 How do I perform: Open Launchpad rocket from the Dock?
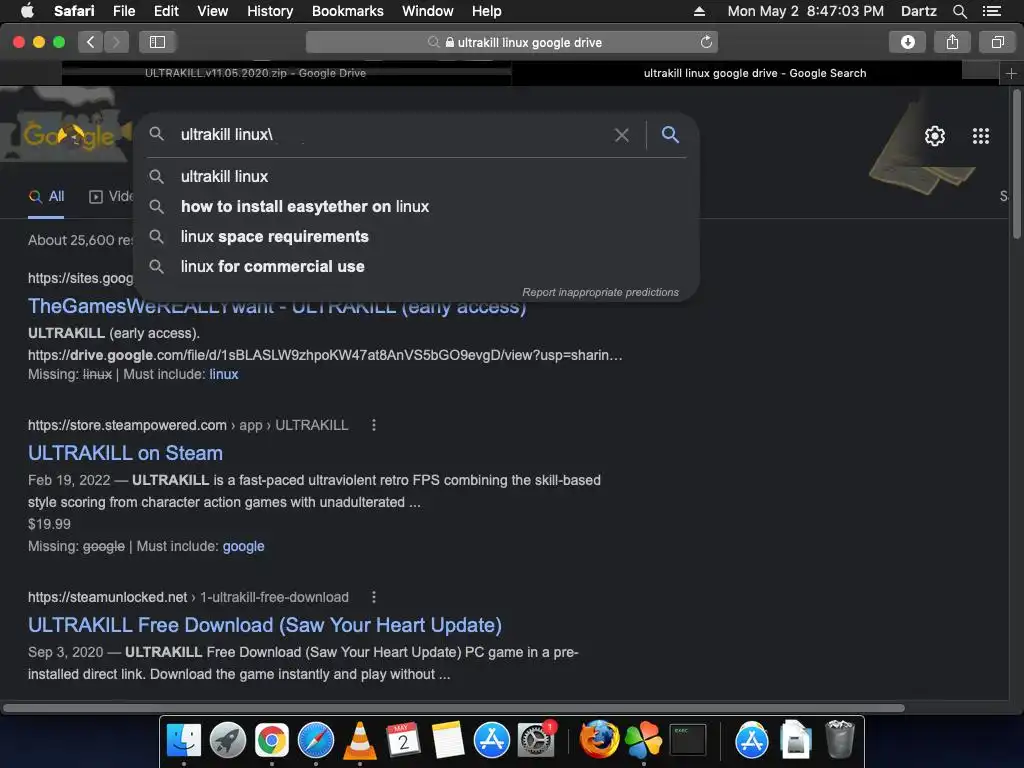click(227, 741)
